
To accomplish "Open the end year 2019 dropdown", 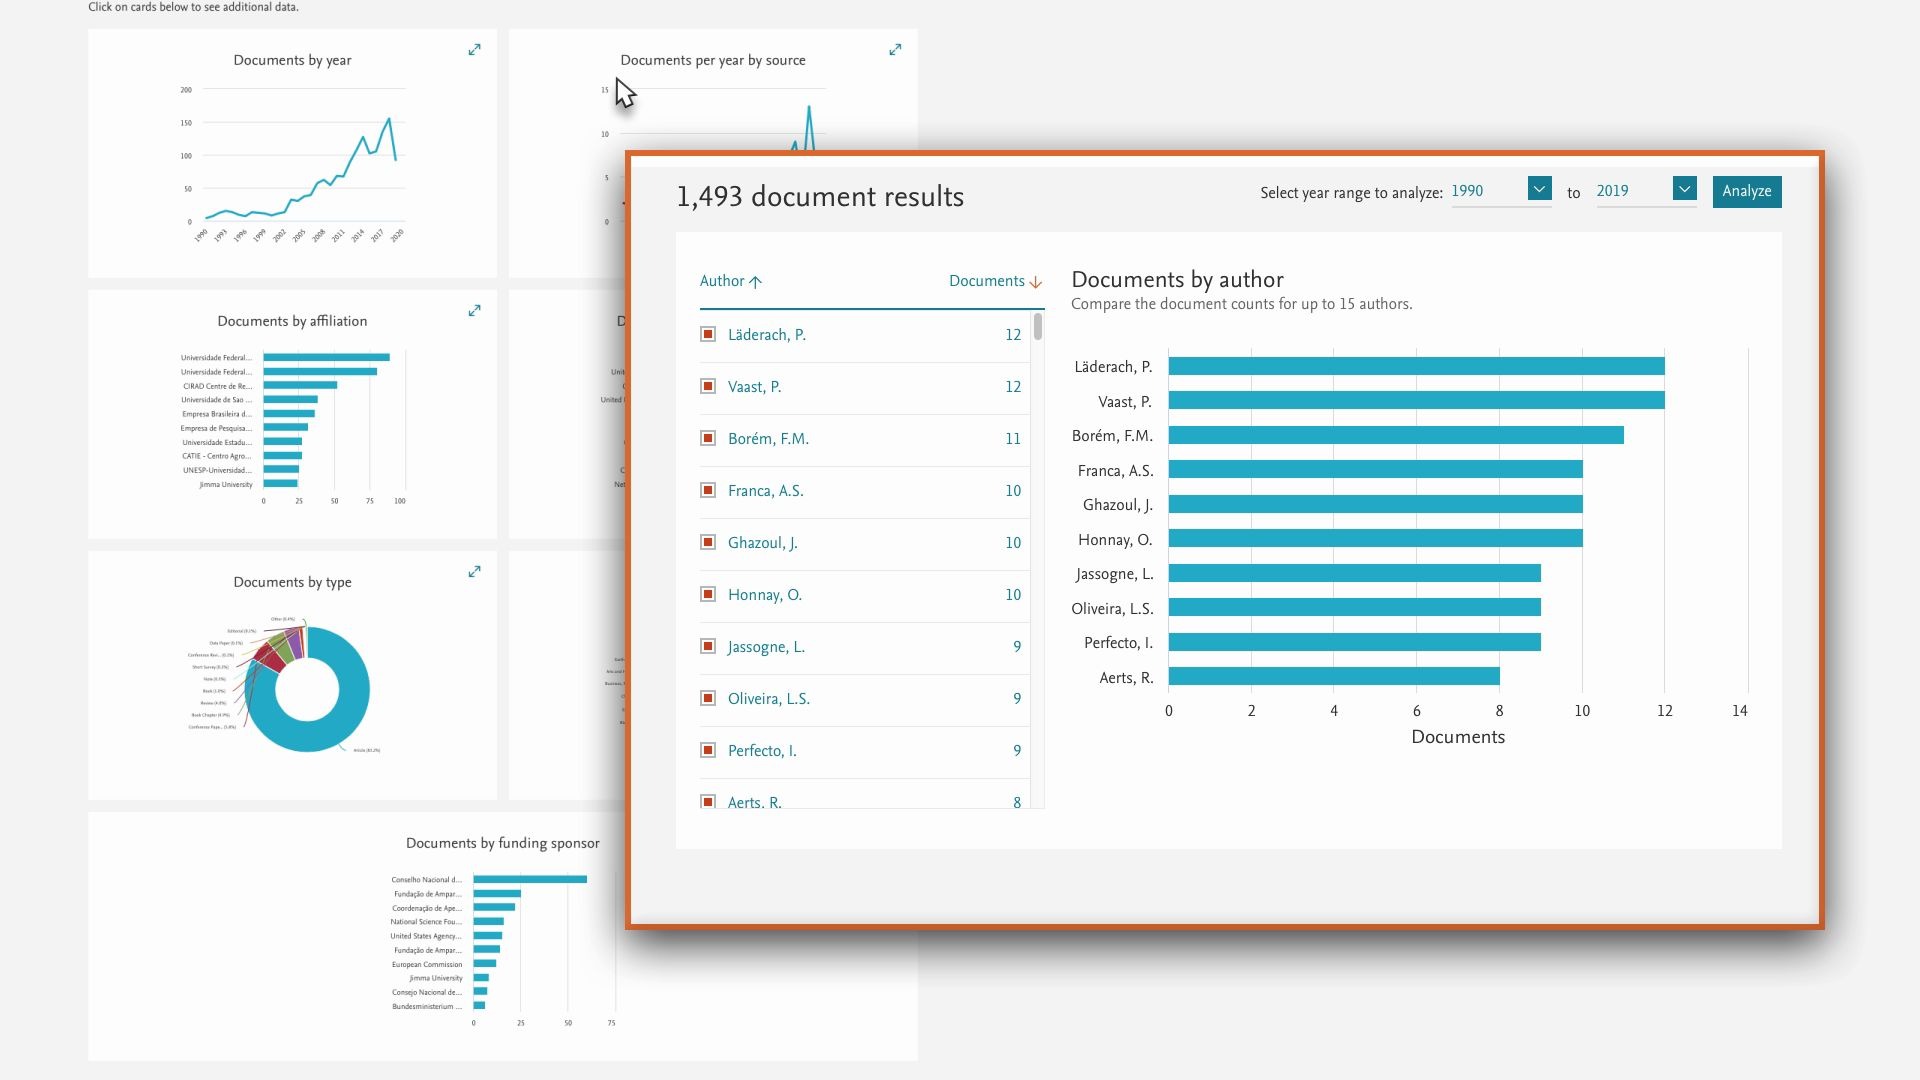I will coord(1684,189).
